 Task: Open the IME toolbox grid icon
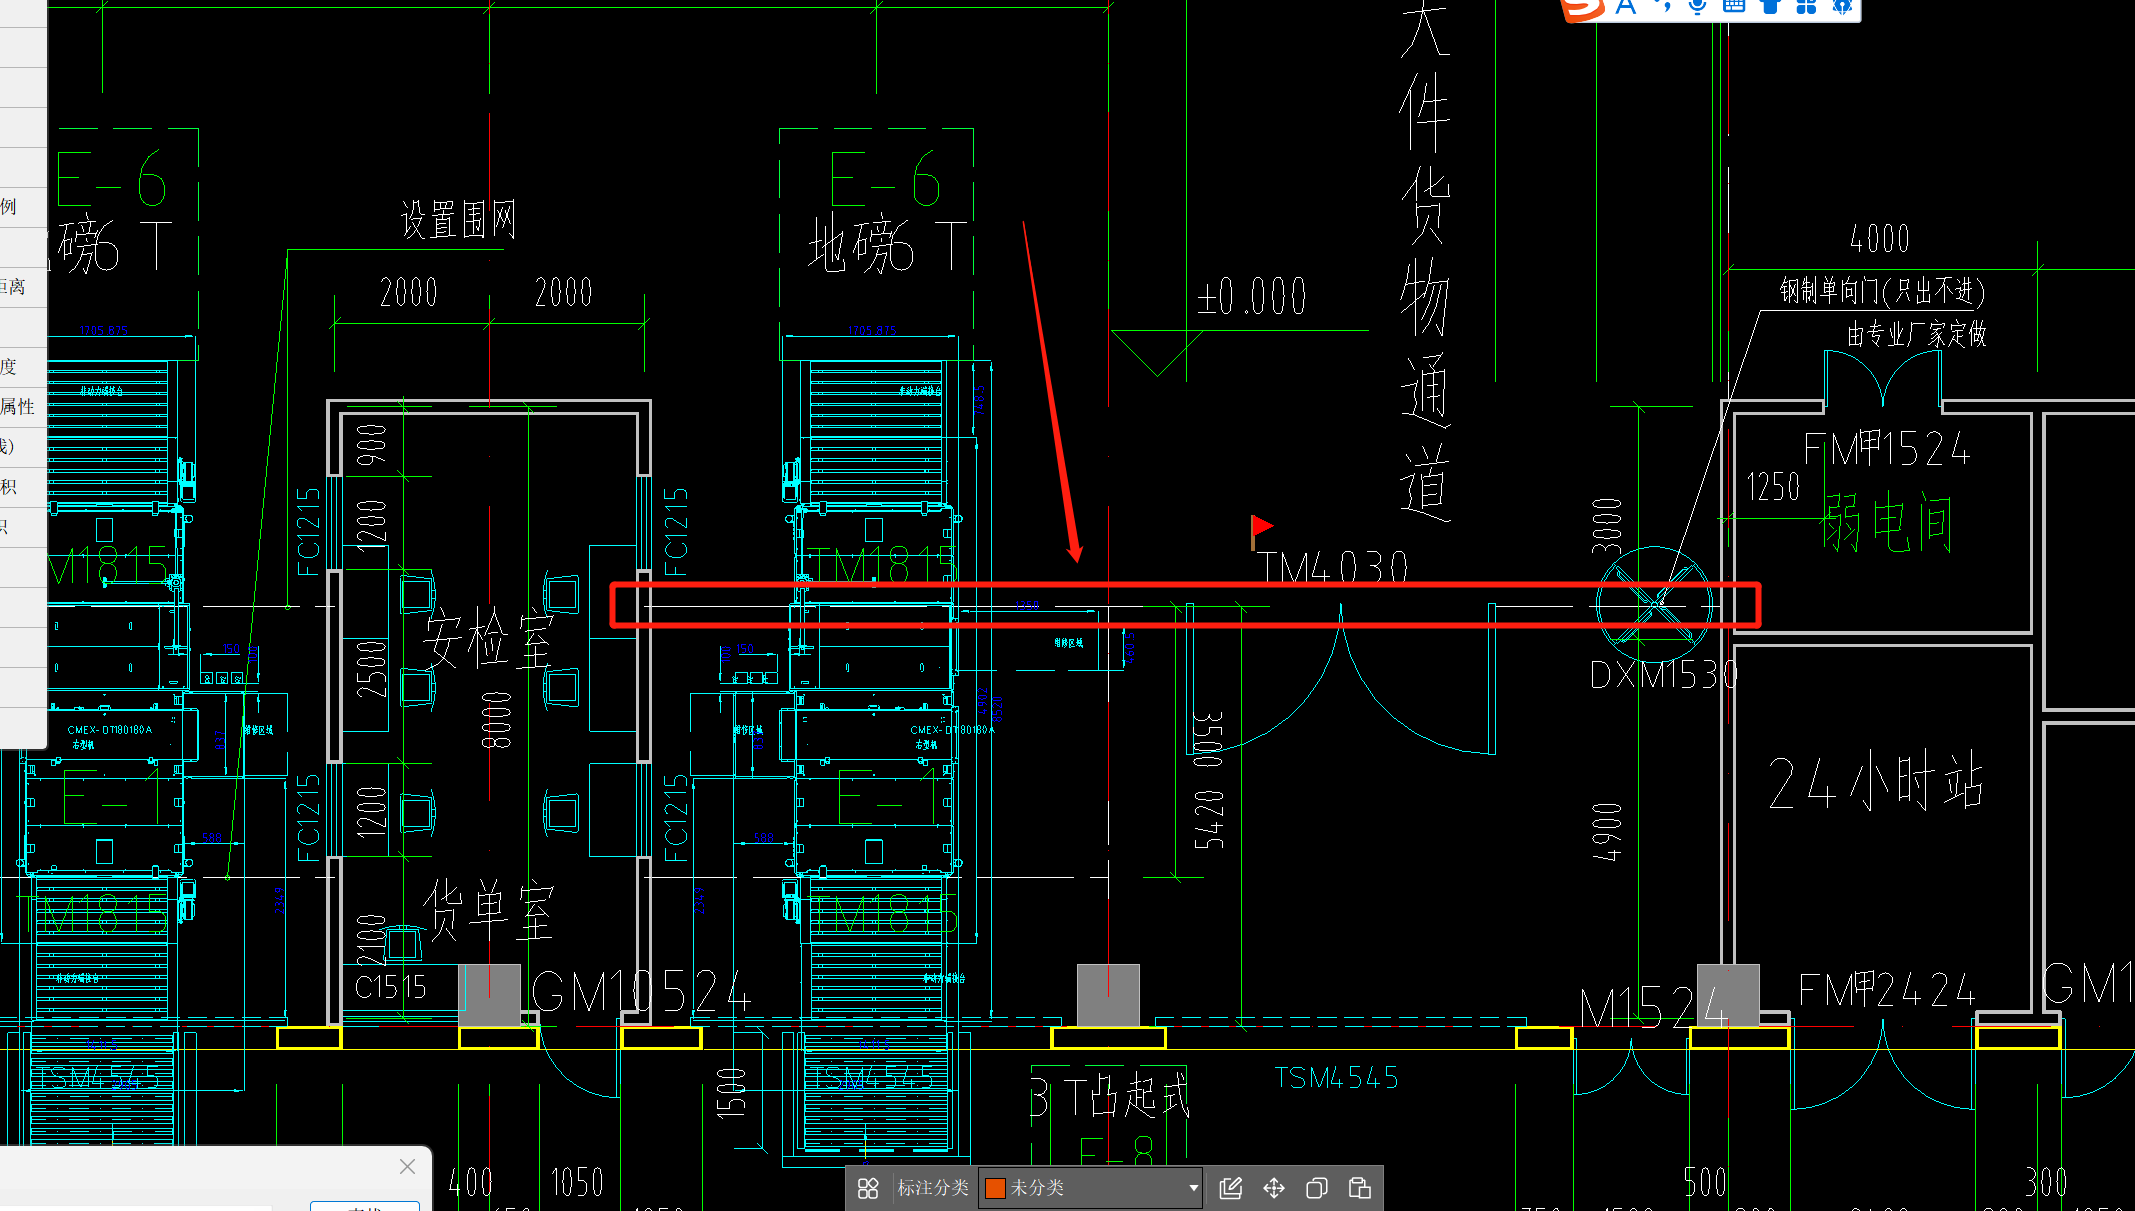(x=1806, y=7)
